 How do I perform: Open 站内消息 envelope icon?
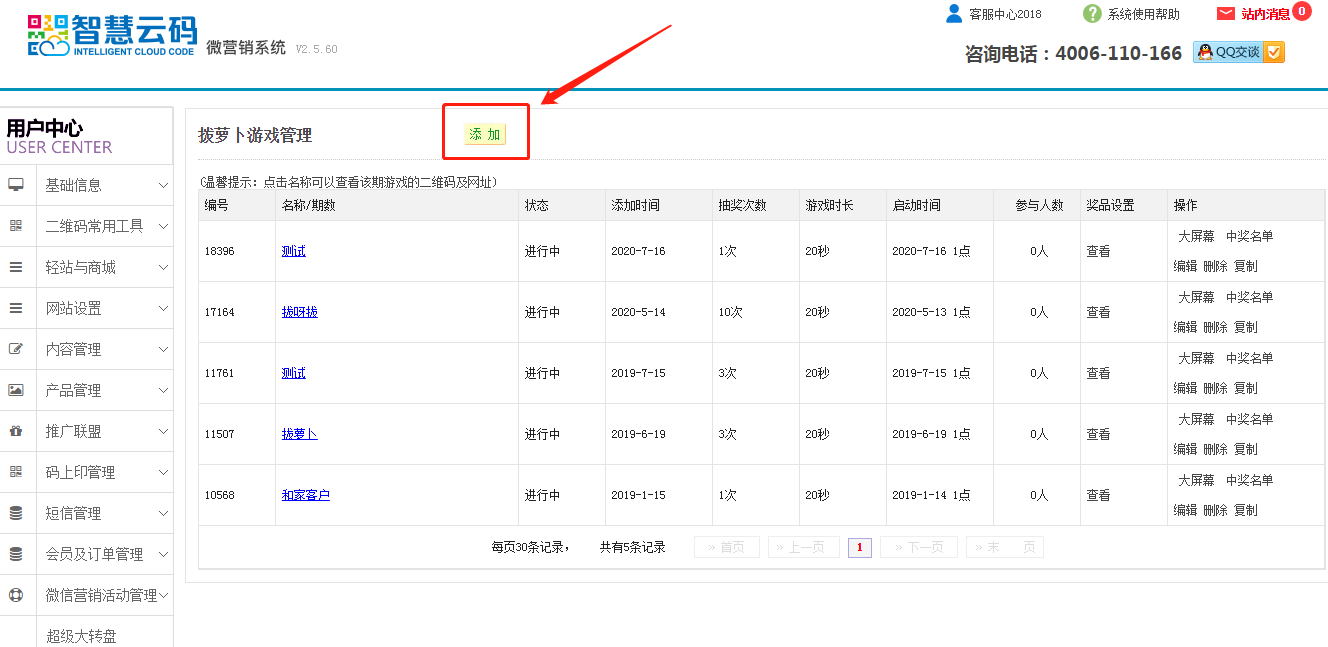click(x=1226, y=14)
